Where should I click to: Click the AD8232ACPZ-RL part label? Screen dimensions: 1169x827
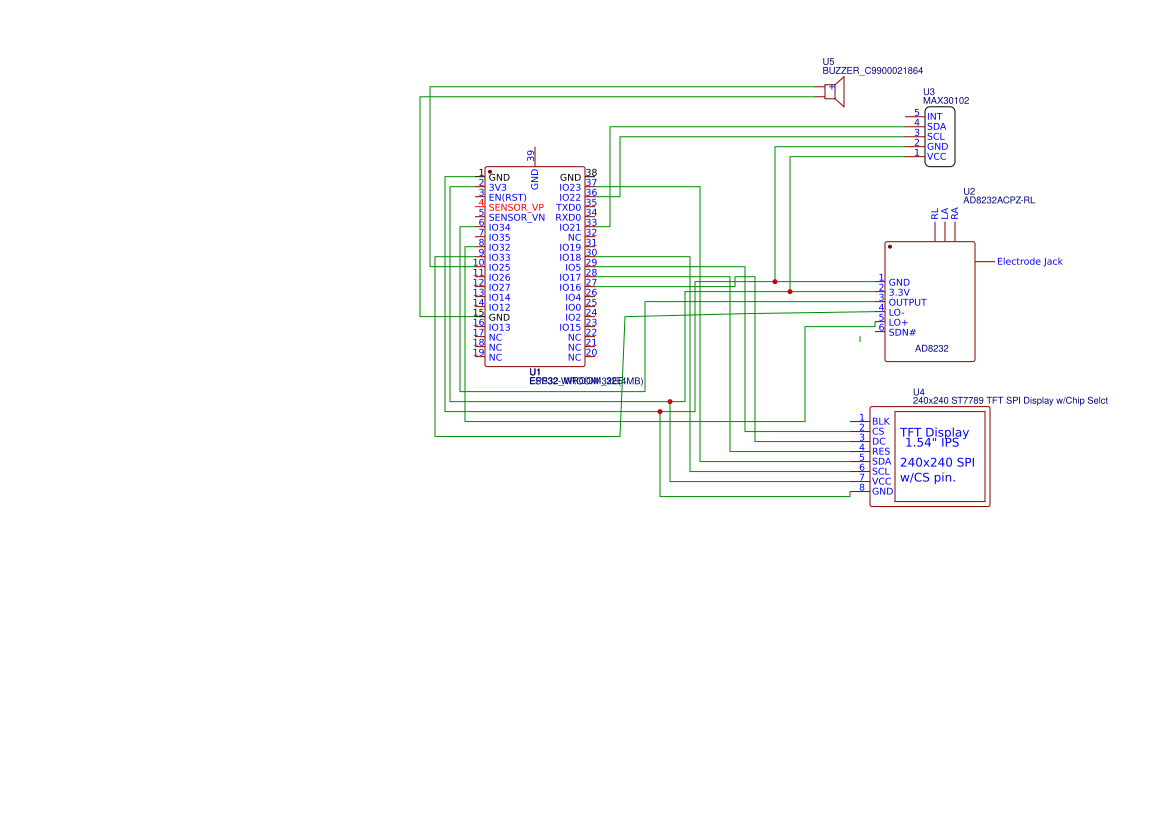999,200
